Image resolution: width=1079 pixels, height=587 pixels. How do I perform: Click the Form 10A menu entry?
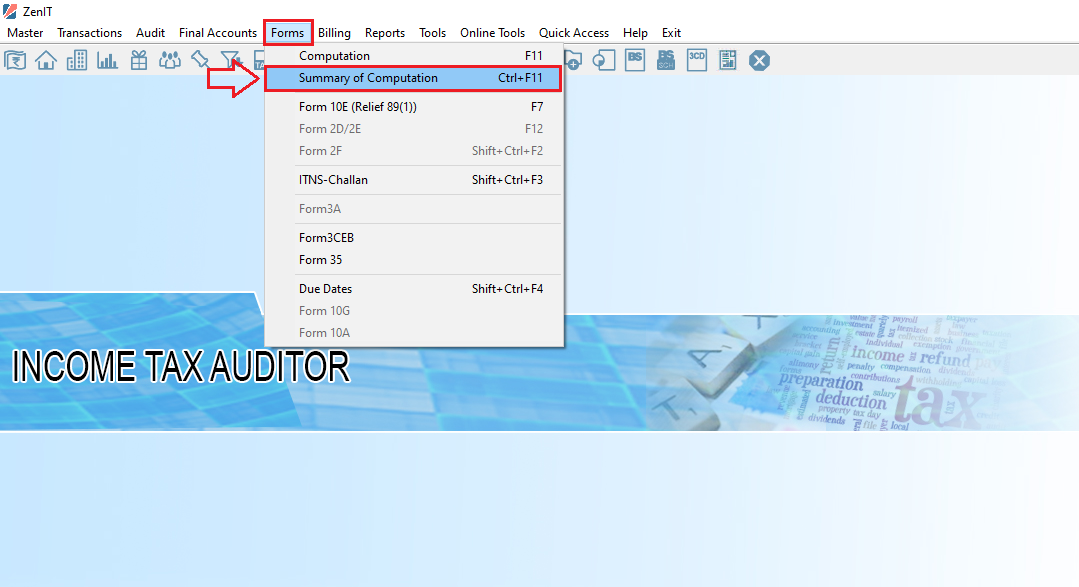(414, 332)
